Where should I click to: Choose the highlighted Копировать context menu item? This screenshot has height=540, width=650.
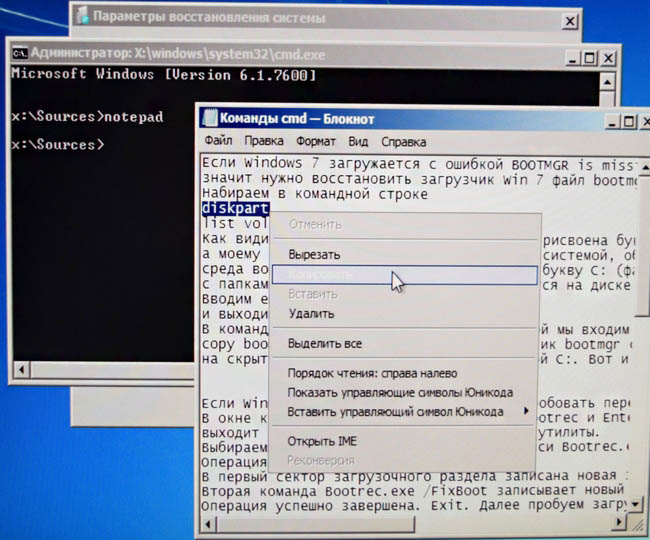405,275
